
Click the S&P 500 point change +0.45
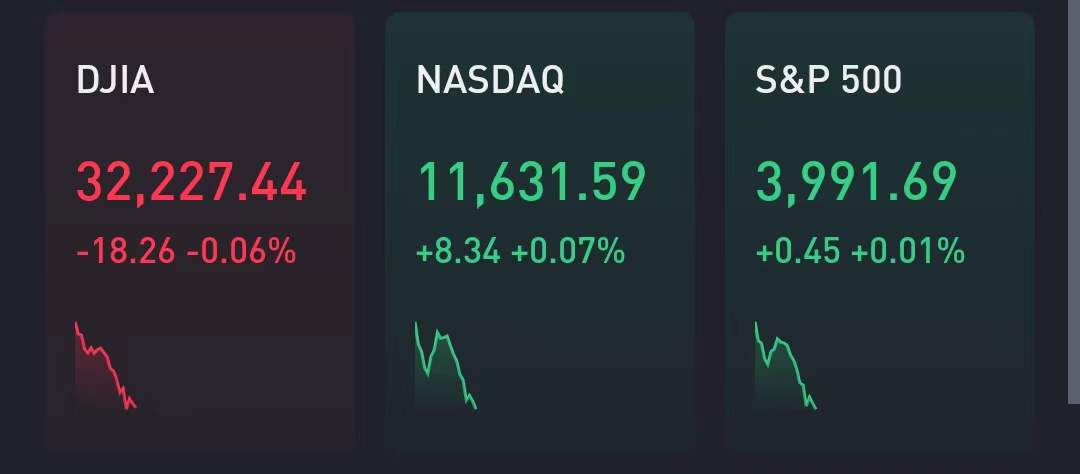coord(798,251)
